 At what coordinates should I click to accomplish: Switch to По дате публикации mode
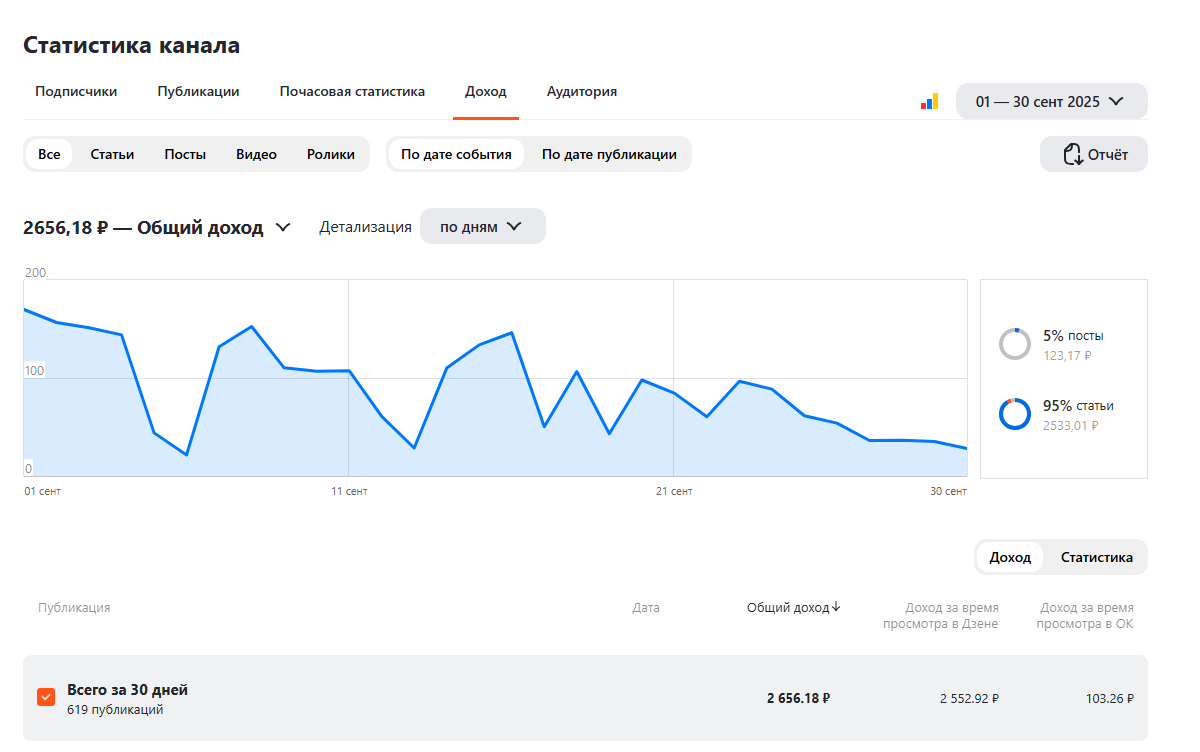[x=609, y=154]
